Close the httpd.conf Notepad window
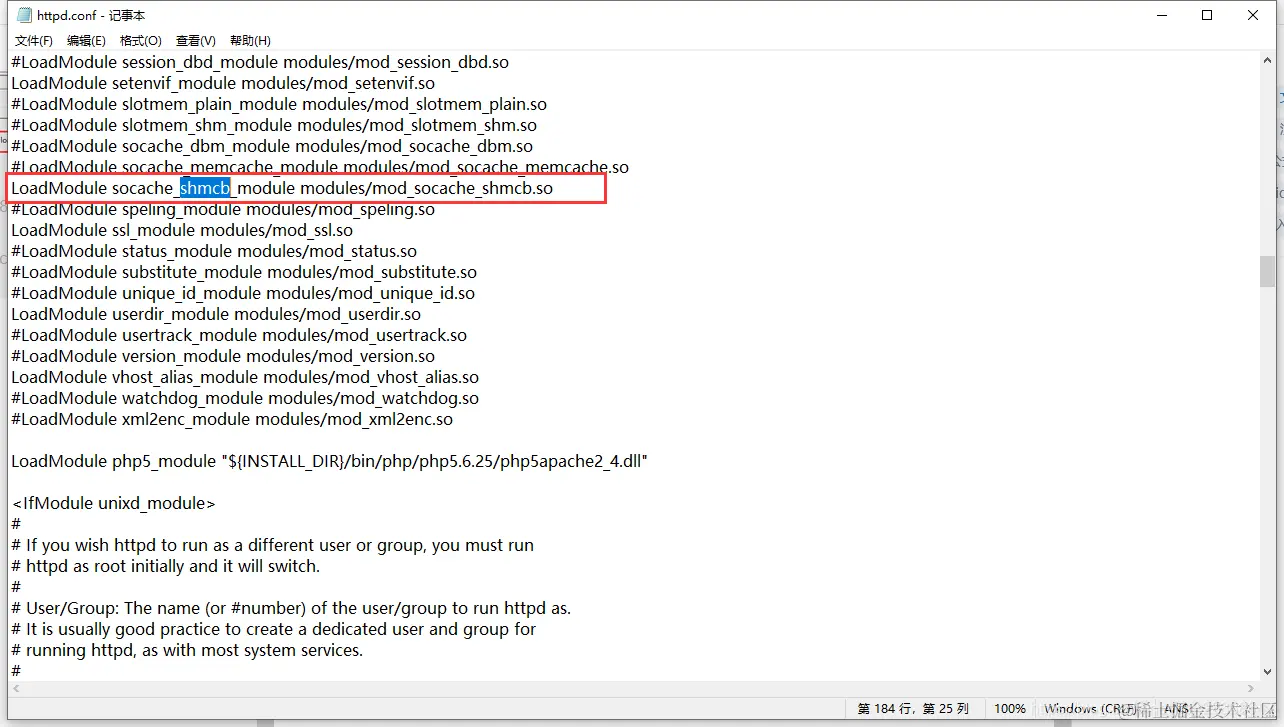Screen dimensions: 1284x727 point(1253,15)
